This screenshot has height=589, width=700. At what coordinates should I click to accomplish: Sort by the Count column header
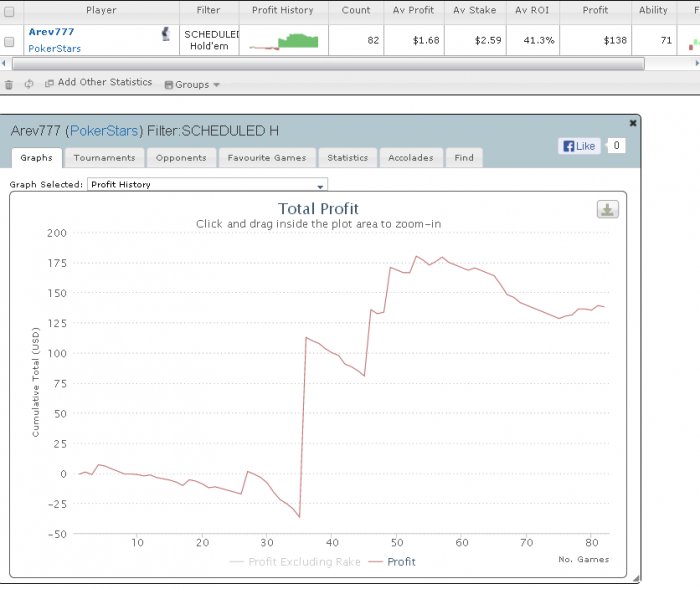pyautogui.click(x=356, y=10)
